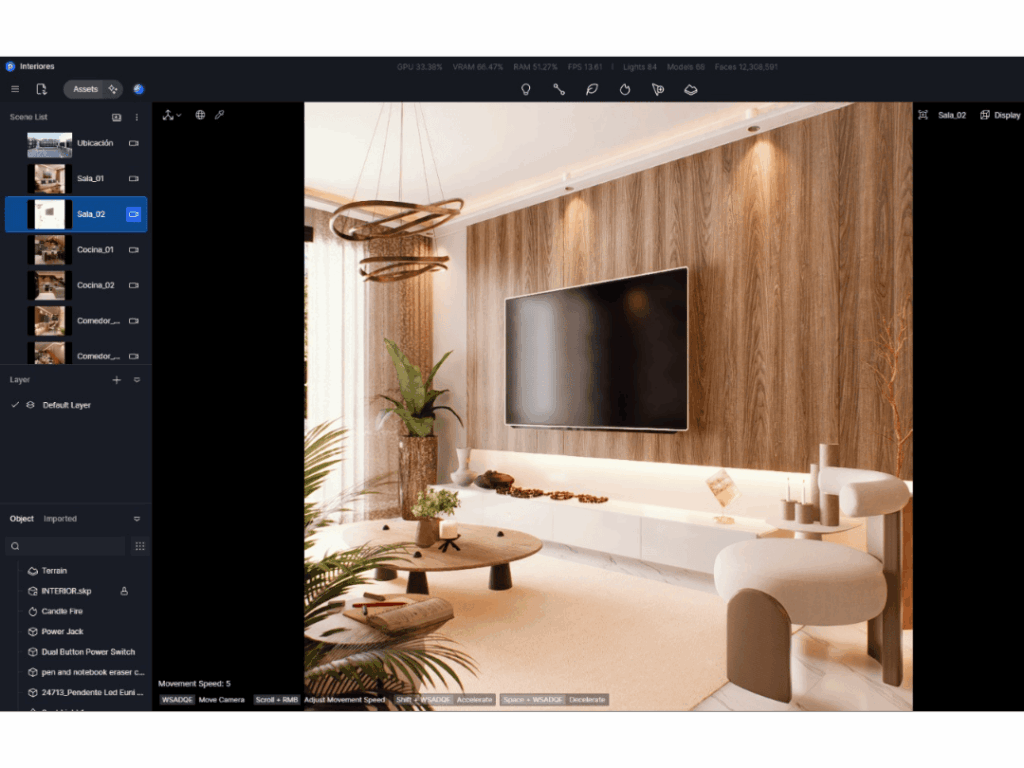Click the Movement Speed: 5 text
Viewport: 1024px width, 768px height.
pos(195,684)
